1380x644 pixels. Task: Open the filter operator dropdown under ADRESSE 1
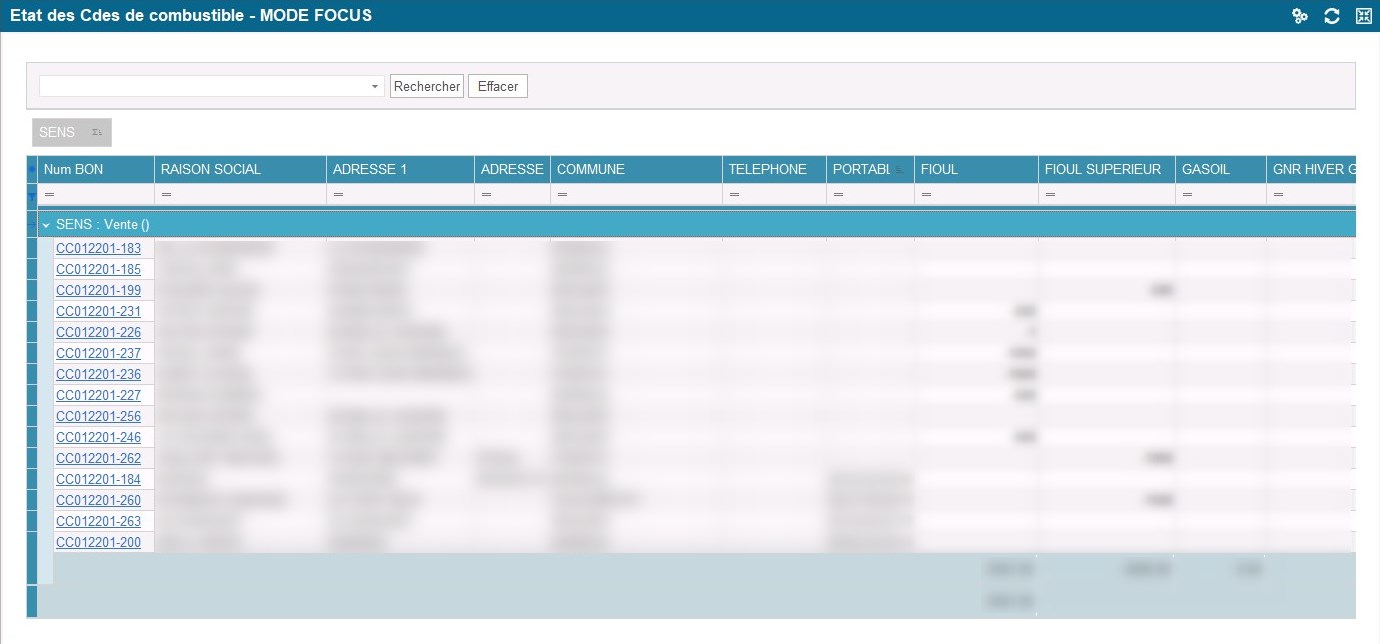pos(339,194)
